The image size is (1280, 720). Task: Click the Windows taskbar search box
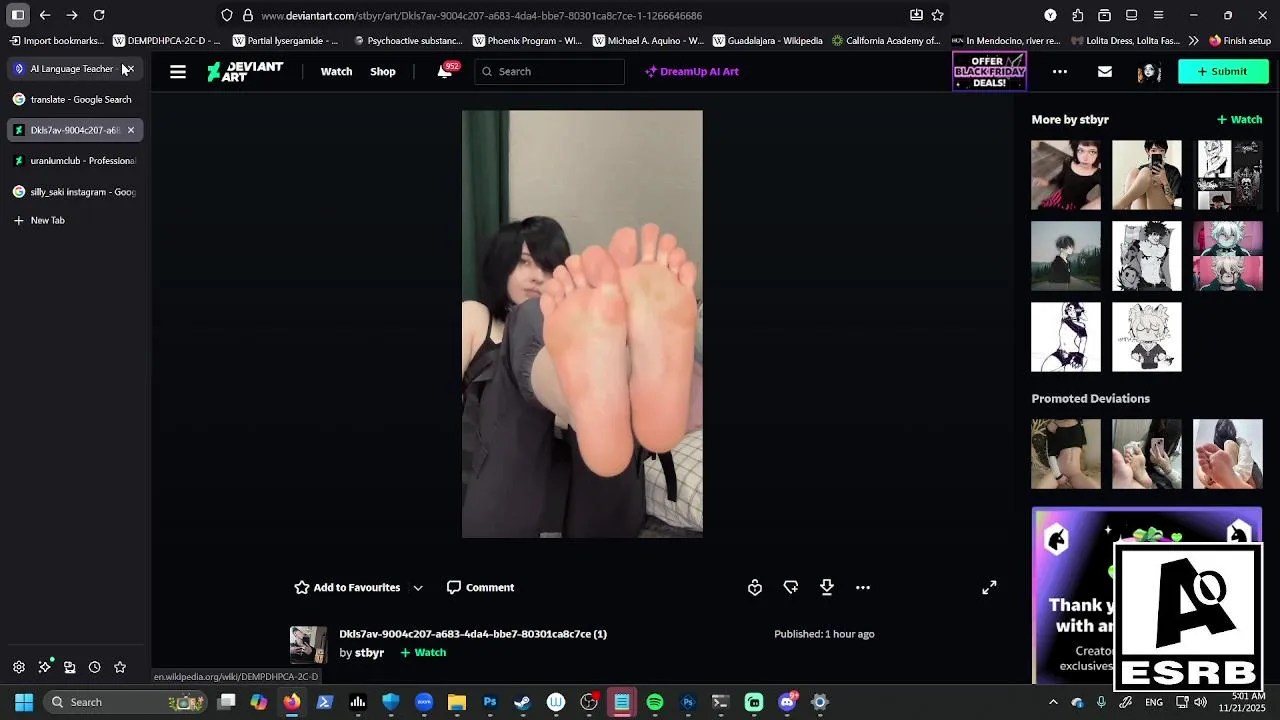point(123,702)
